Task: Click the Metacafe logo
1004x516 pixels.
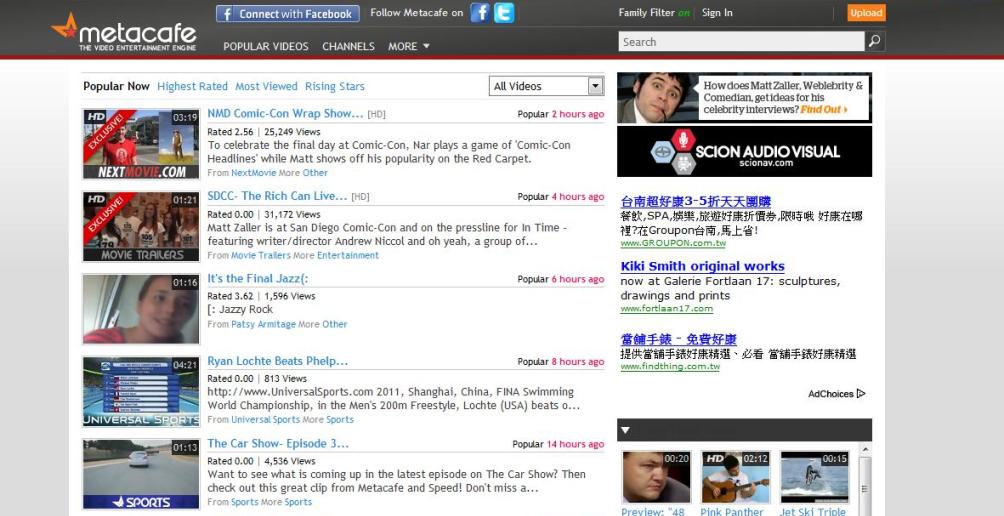Action: click(124, 33)
